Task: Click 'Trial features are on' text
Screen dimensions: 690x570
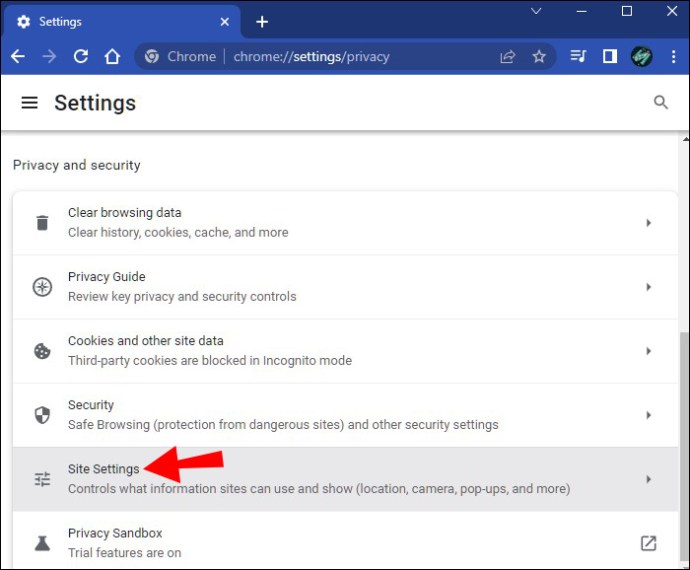Action: pyautogui.click(x=125, y=553)
